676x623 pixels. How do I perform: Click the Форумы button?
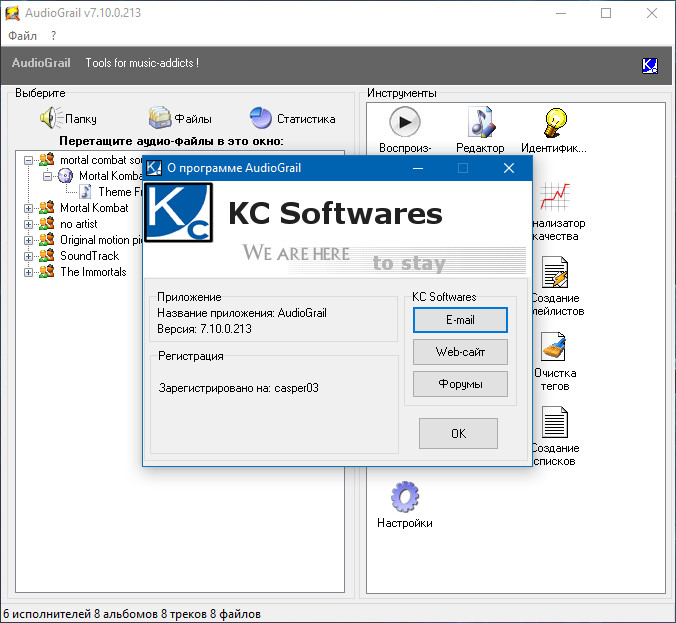[460, 384]
